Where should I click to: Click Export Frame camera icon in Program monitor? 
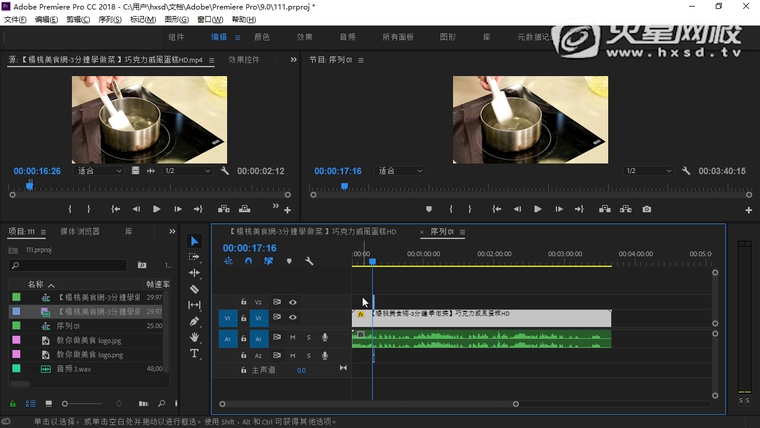point(647,209)
